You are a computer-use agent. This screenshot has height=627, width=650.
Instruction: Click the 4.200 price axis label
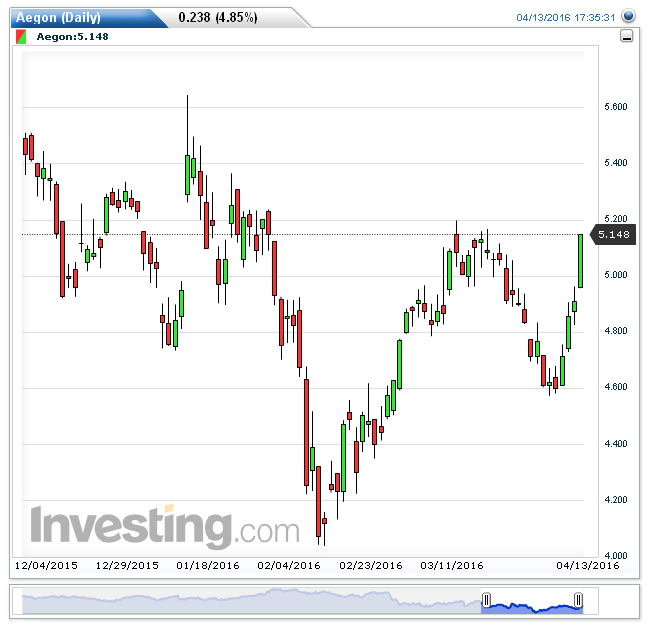(616, 500)
